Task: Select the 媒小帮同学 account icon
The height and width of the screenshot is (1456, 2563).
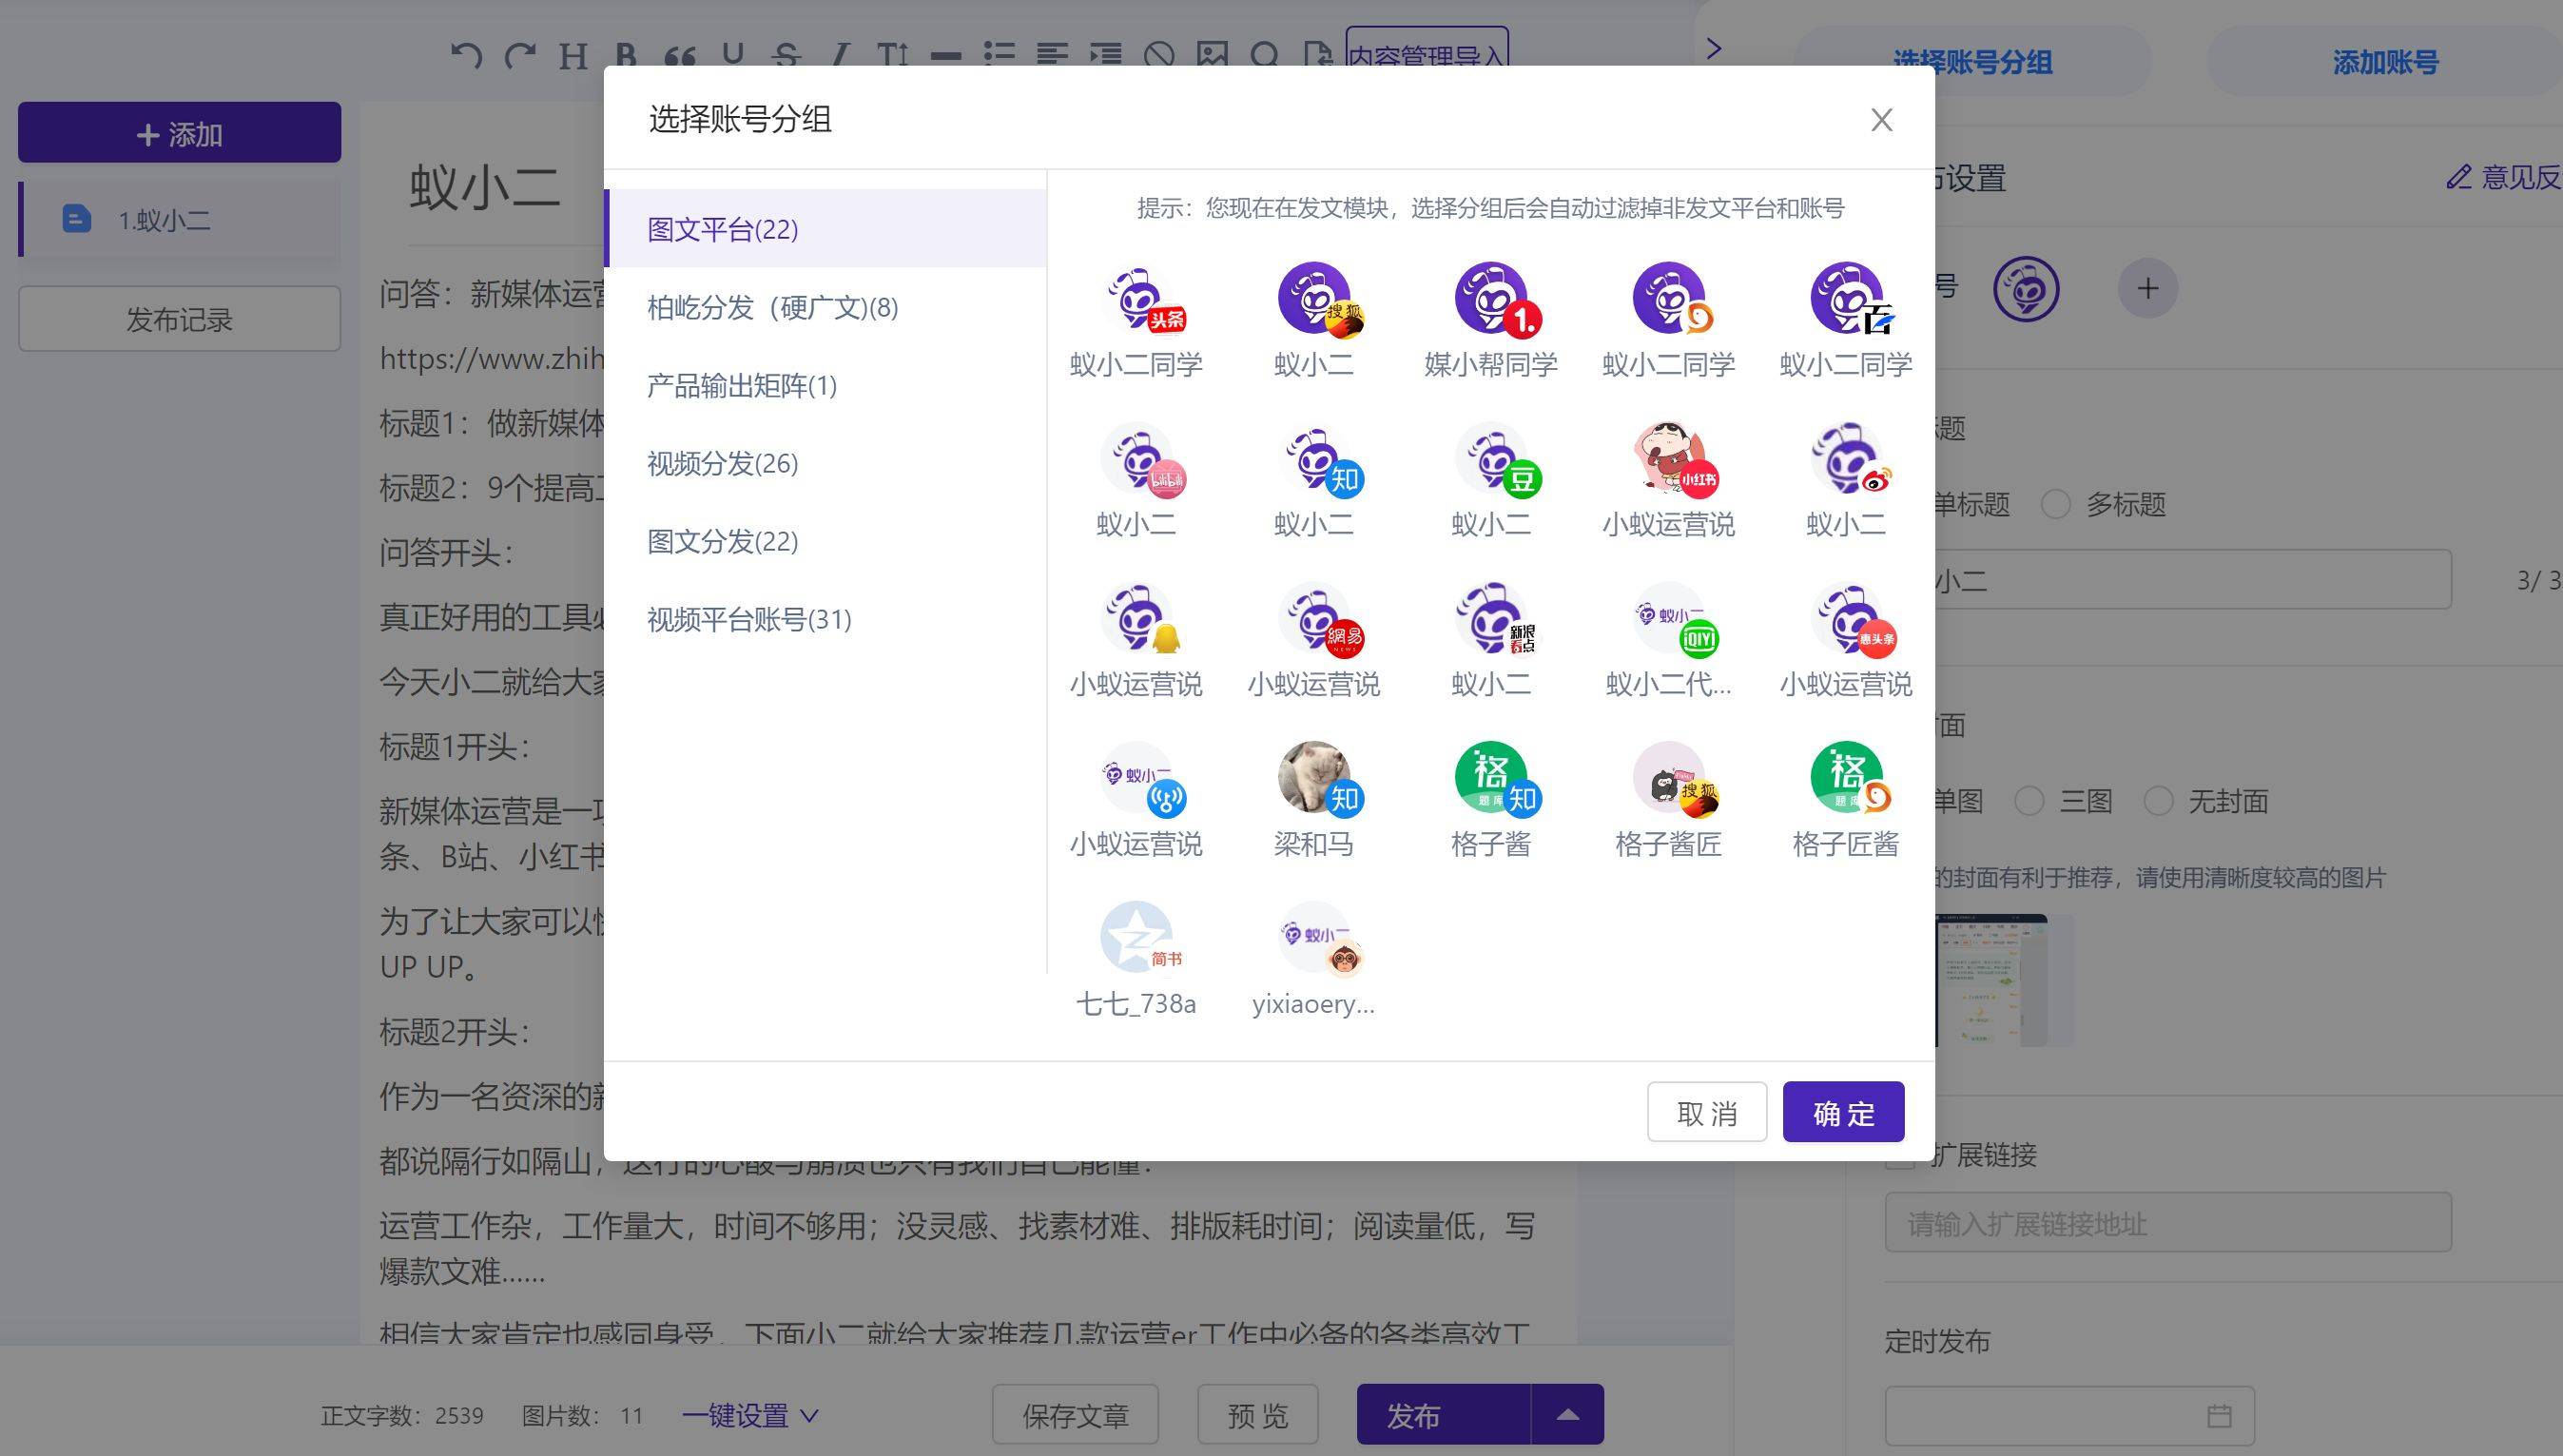Action: [1491, 299]
